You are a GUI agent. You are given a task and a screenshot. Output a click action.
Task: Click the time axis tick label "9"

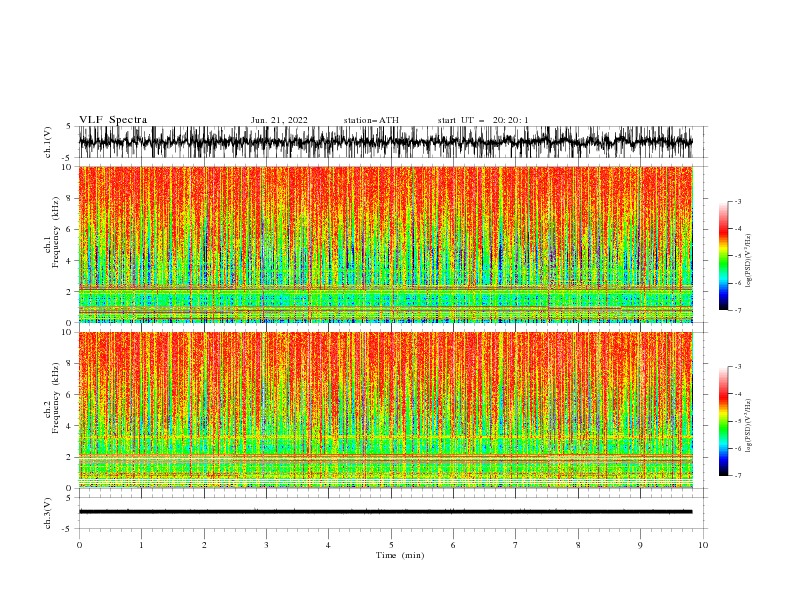[640, 545]
